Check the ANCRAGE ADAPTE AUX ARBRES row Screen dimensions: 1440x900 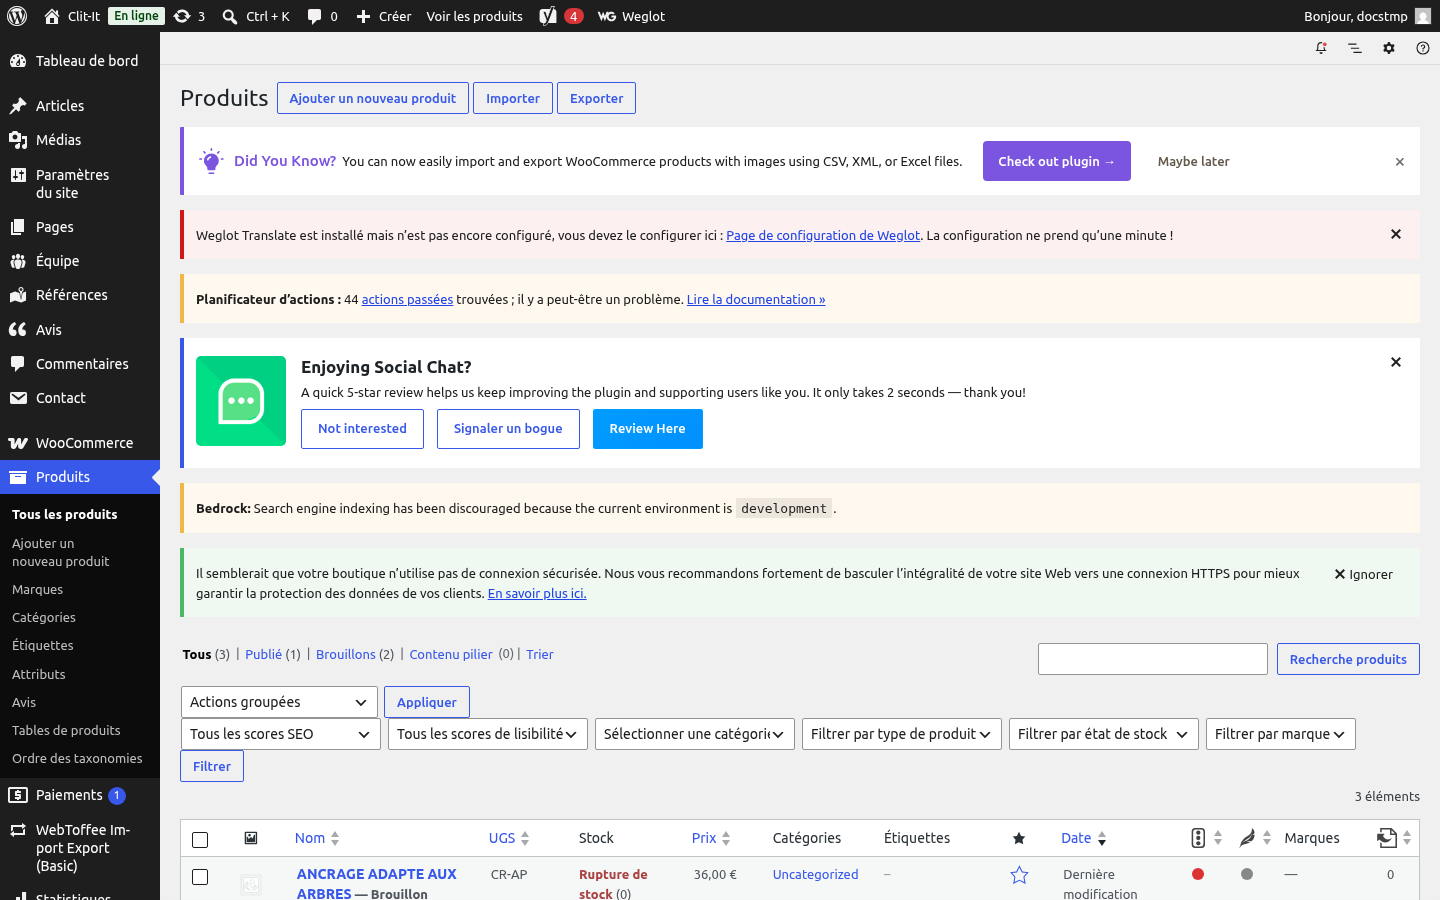click(200, 877)
